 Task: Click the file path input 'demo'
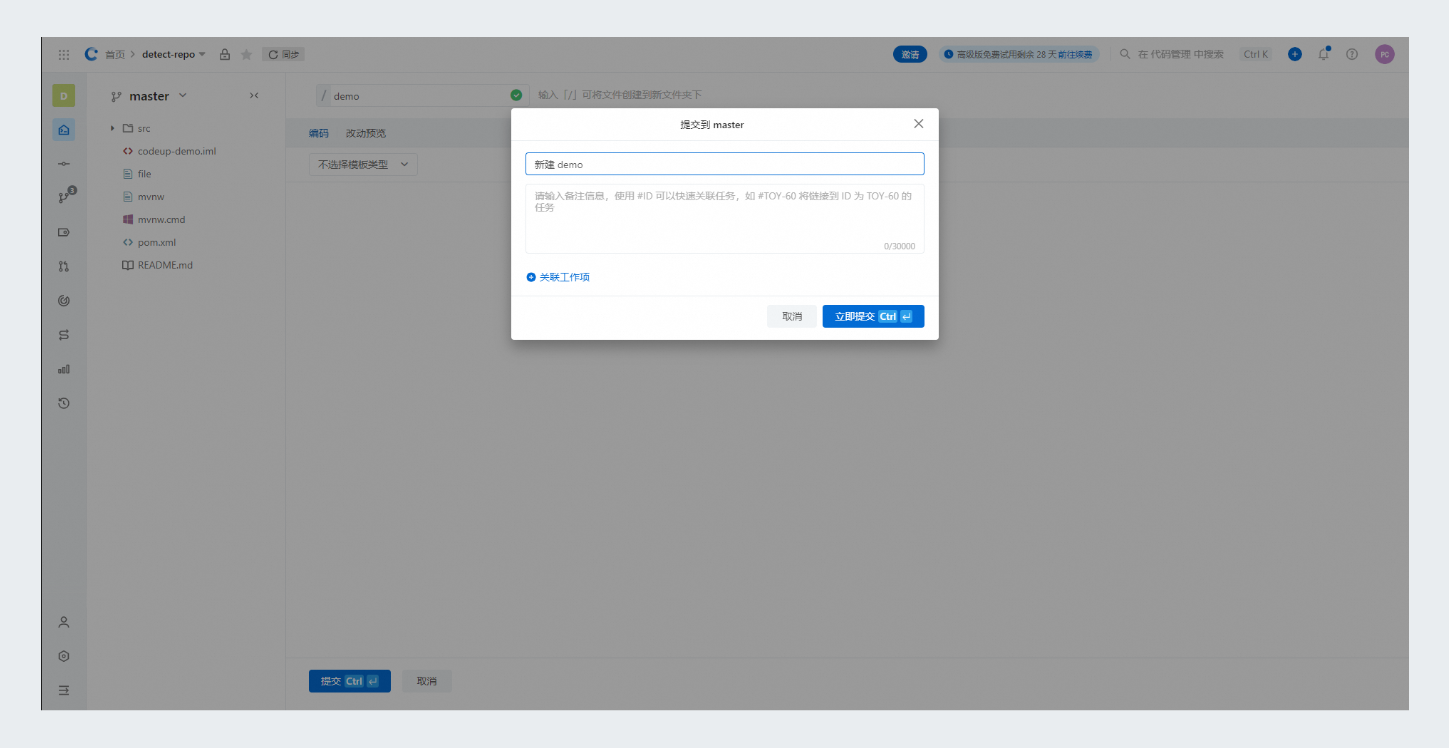point(422,96)
